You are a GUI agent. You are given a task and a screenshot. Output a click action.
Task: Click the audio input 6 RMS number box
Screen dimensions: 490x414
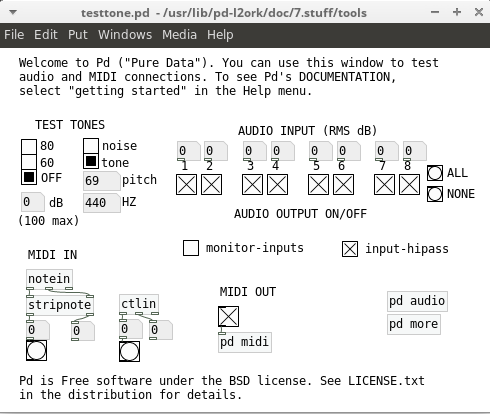pyautogui.click(x=349, y=151)
